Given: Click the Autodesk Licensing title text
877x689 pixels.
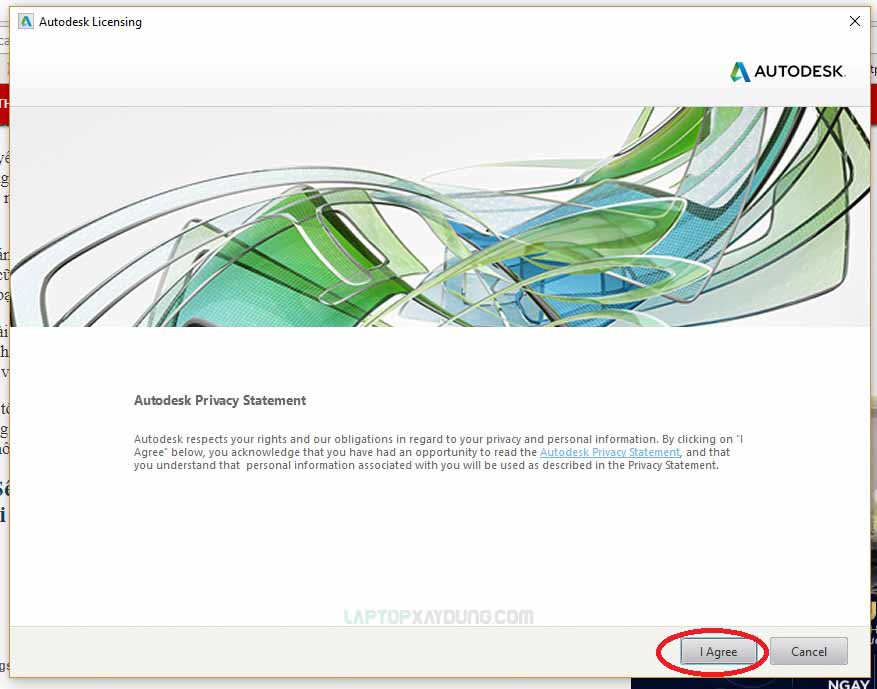Looking at the screenshot, I should coord(89,21).
